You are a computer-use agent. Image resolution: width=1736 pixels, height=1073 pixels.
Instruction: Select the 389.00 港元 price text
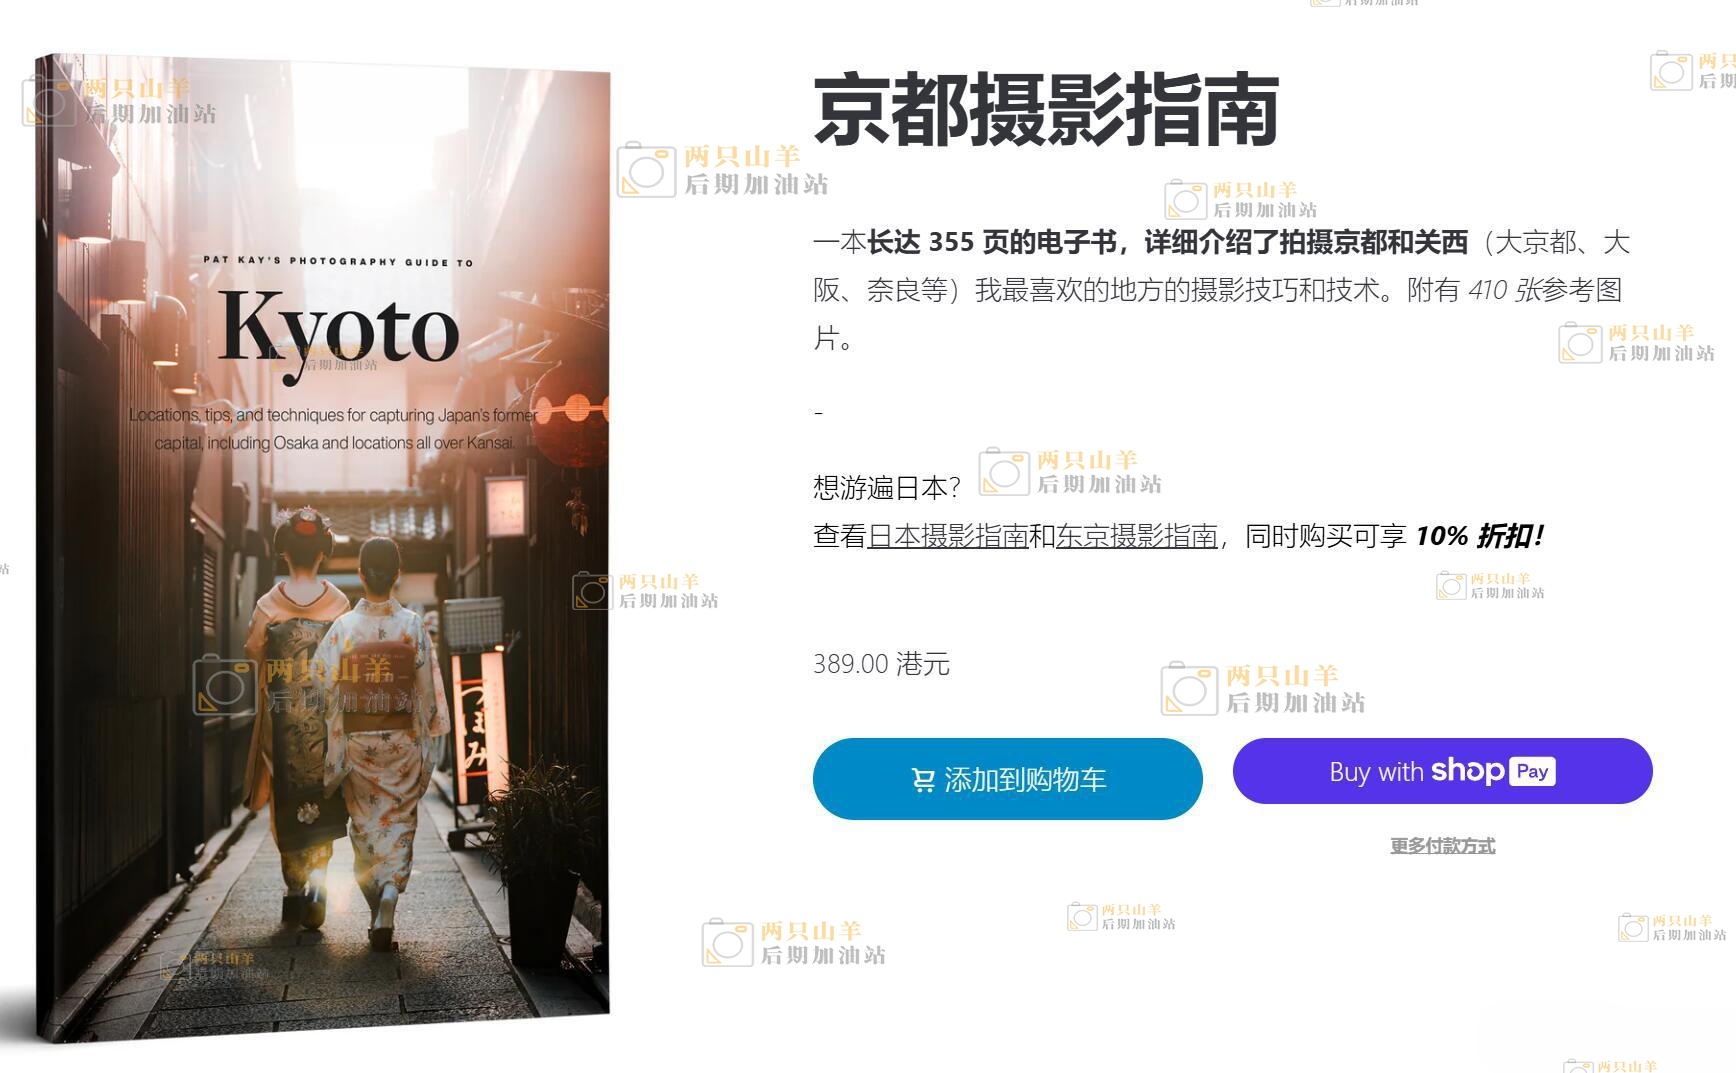pos(881,664)
